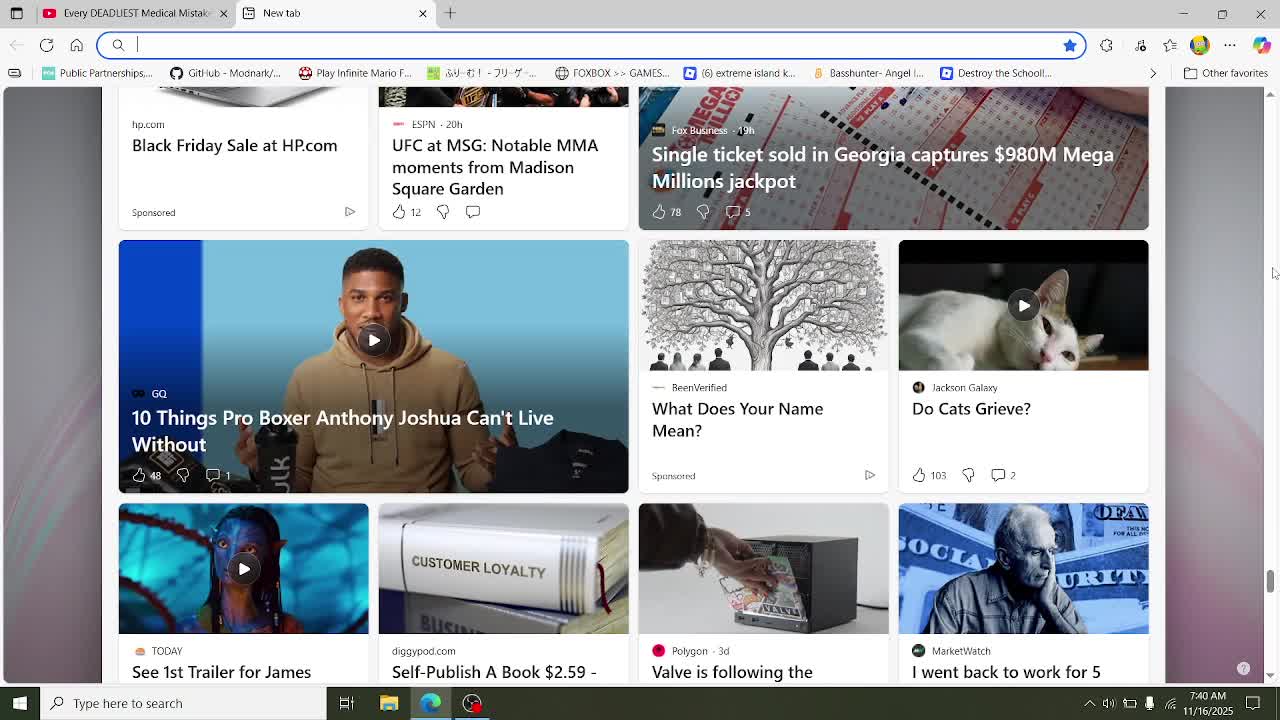Image resolution: width=1280 pixels, height=720 pixels.
Task: Open a new tab with plus button
Action: (x=450, y=13)
